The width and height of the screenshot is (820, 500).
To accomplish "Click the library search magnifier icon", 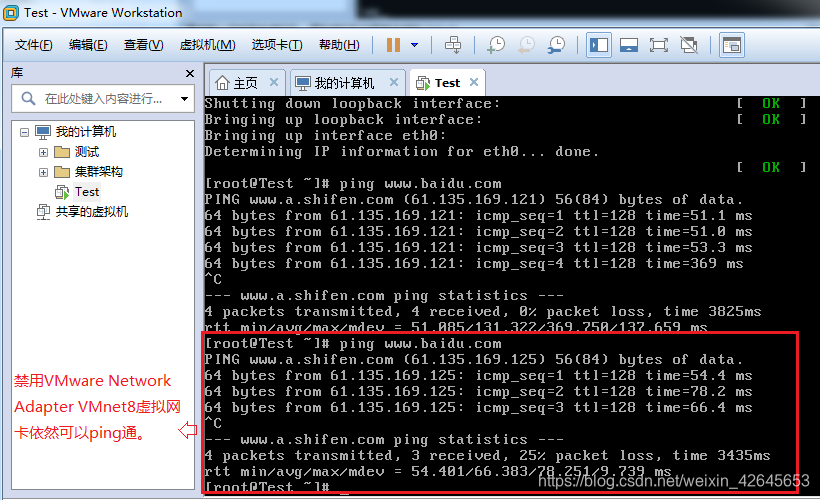I will point(28,98).
